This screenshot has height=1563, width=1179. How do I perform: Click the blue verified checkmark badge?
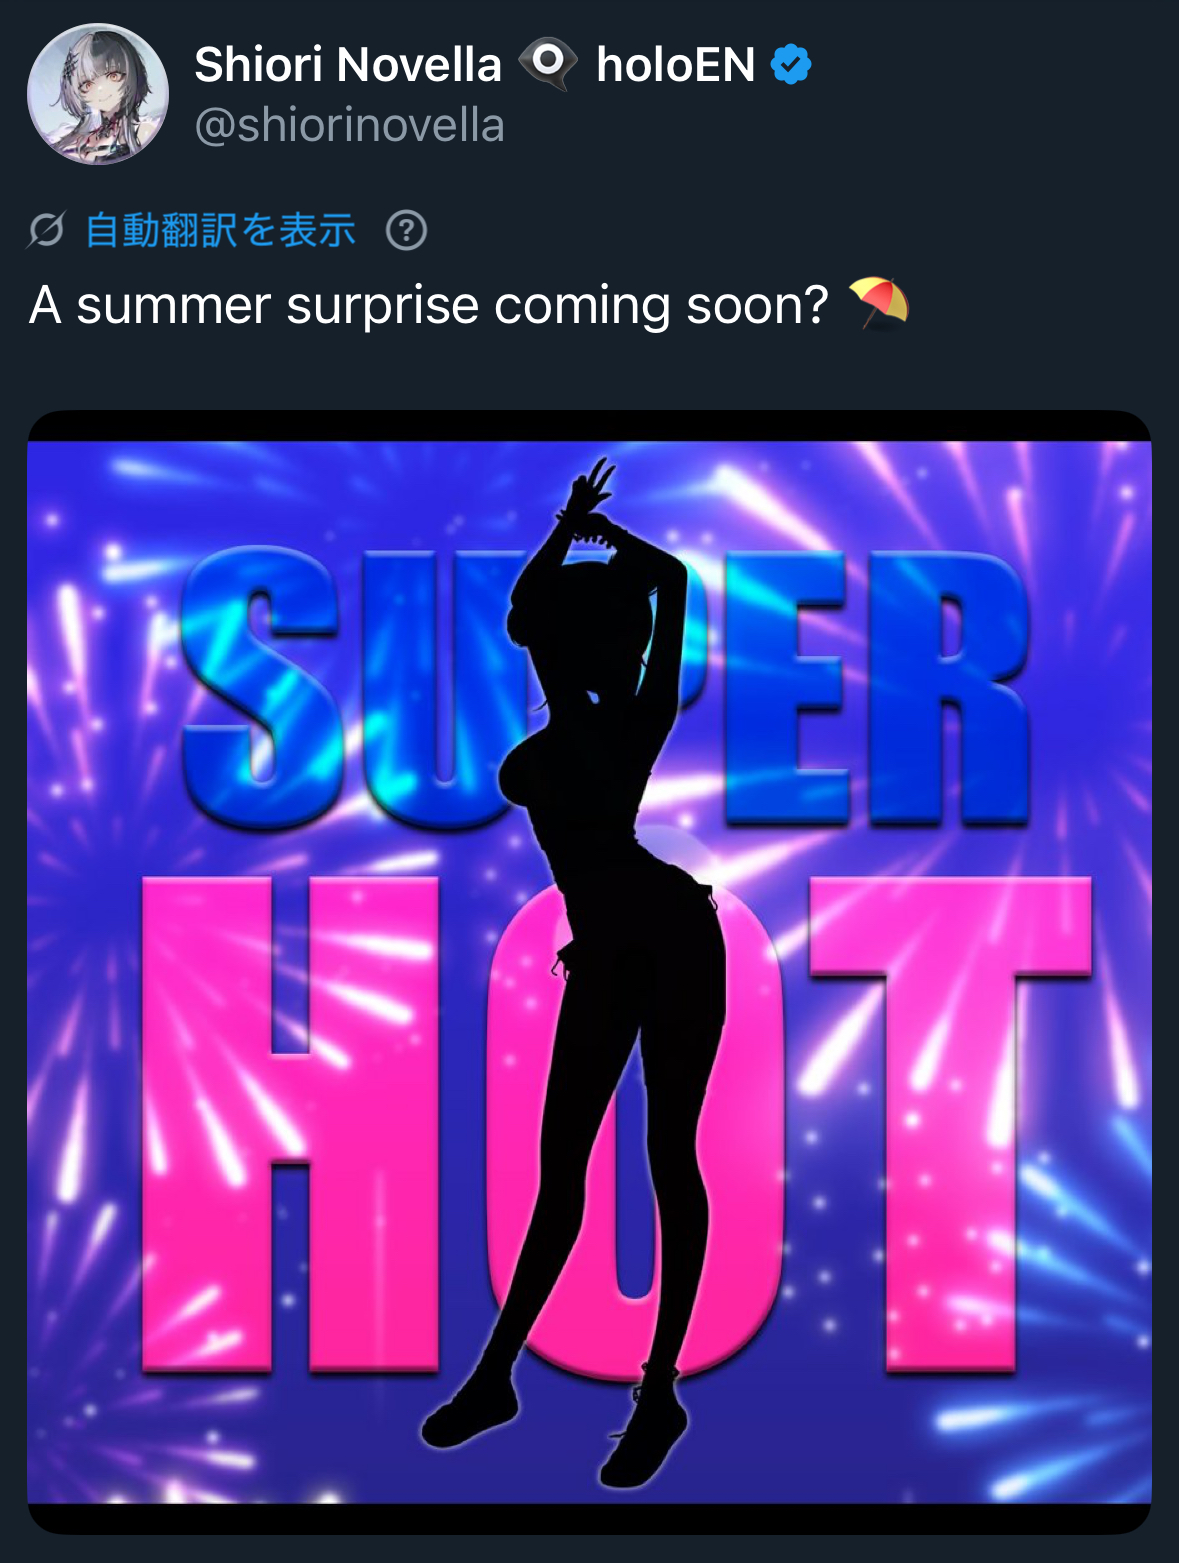[791, 65]
